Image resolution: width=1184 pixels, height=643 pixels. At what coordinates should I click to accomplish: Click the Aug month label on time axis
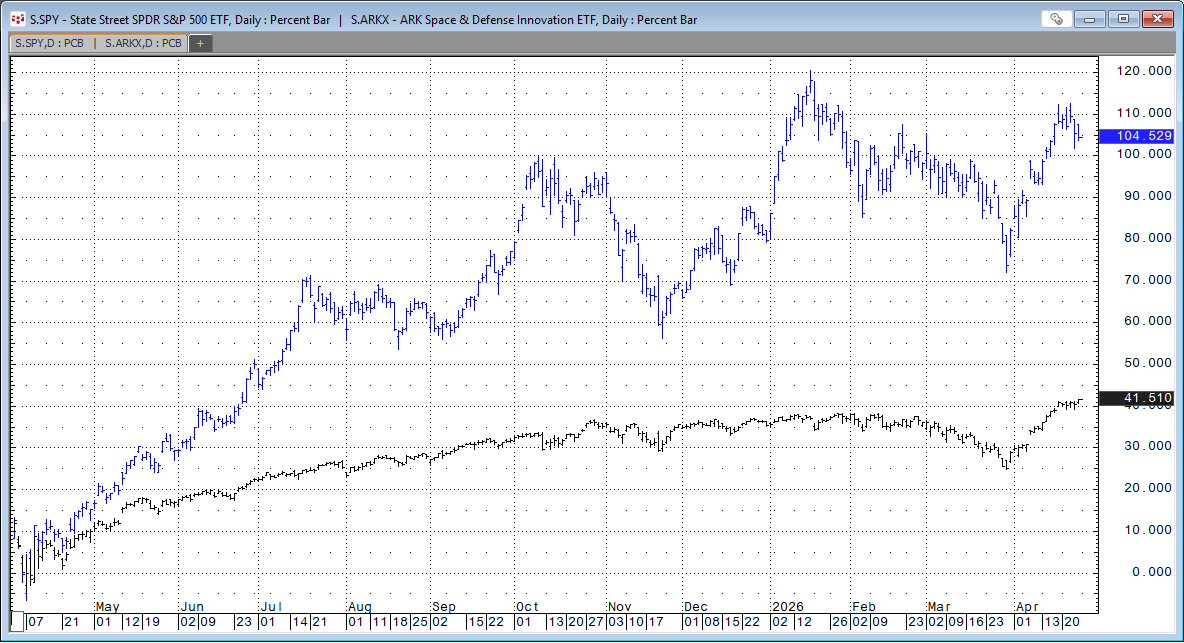point(359,606)
